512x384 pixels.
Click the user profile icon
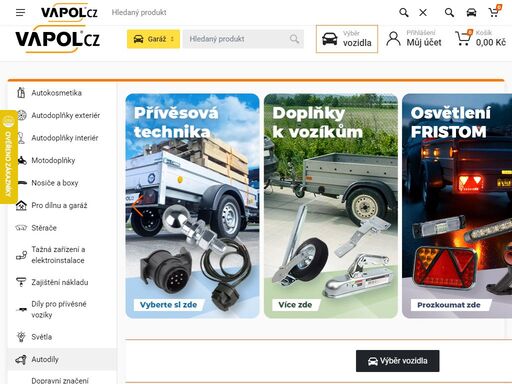[x=393, y=39]
